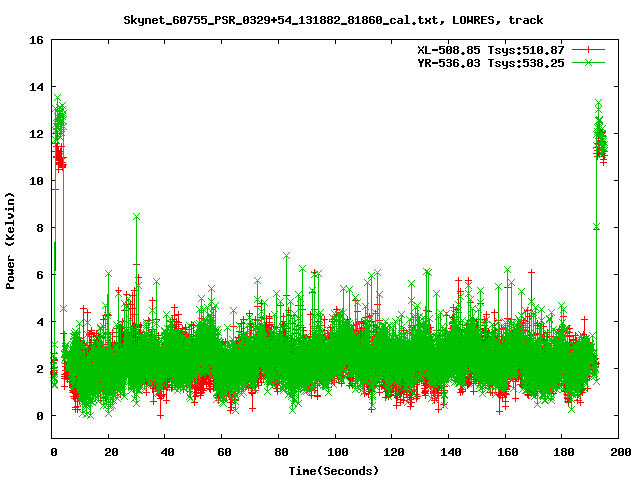The image size is (640, 480).
Task: Click the Time(Seconds) x-axis label
Action: click(334, 471)
